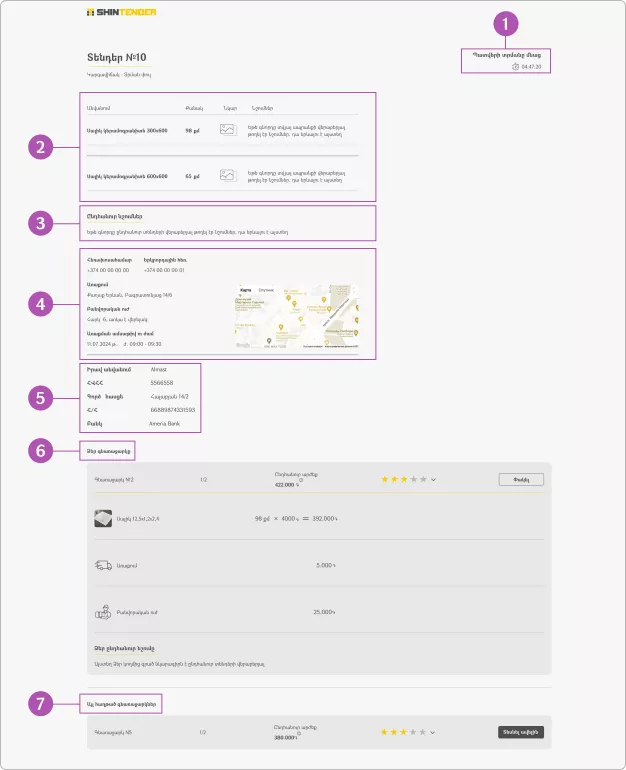Click the fourth star in 422.000 offer

413,480
